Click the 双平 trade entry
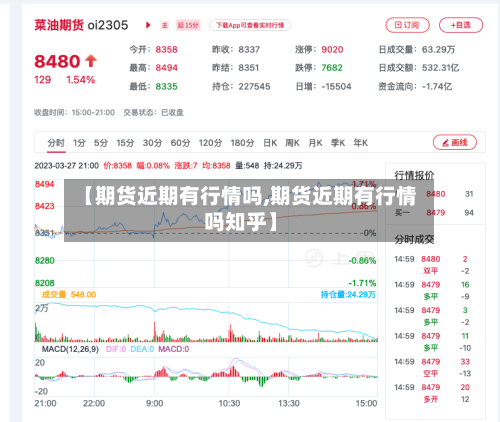The width and height of the screenshot is (500, 422). click(x=430, y=271)
